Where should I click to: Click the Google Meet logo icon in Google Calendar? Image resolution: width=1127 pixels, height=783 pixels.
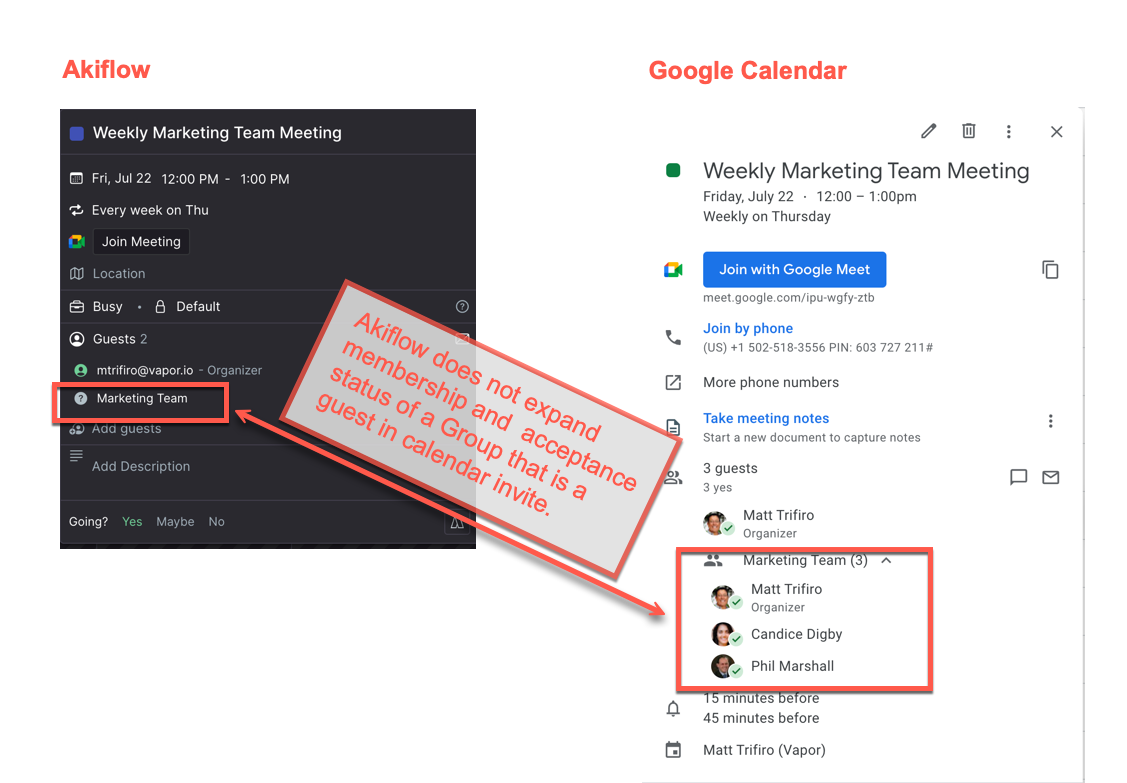673,270
